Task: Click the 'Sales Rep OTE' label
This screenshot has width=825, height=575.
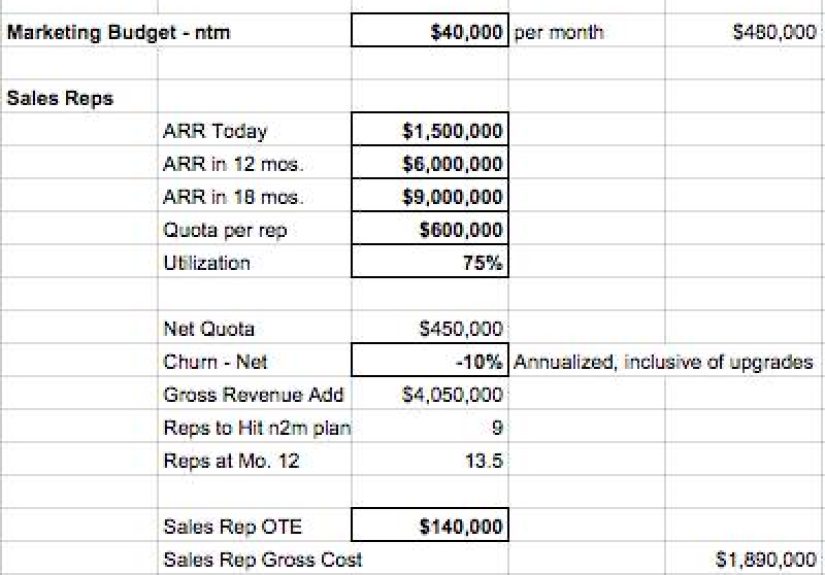Action: (x=233, y=527)
